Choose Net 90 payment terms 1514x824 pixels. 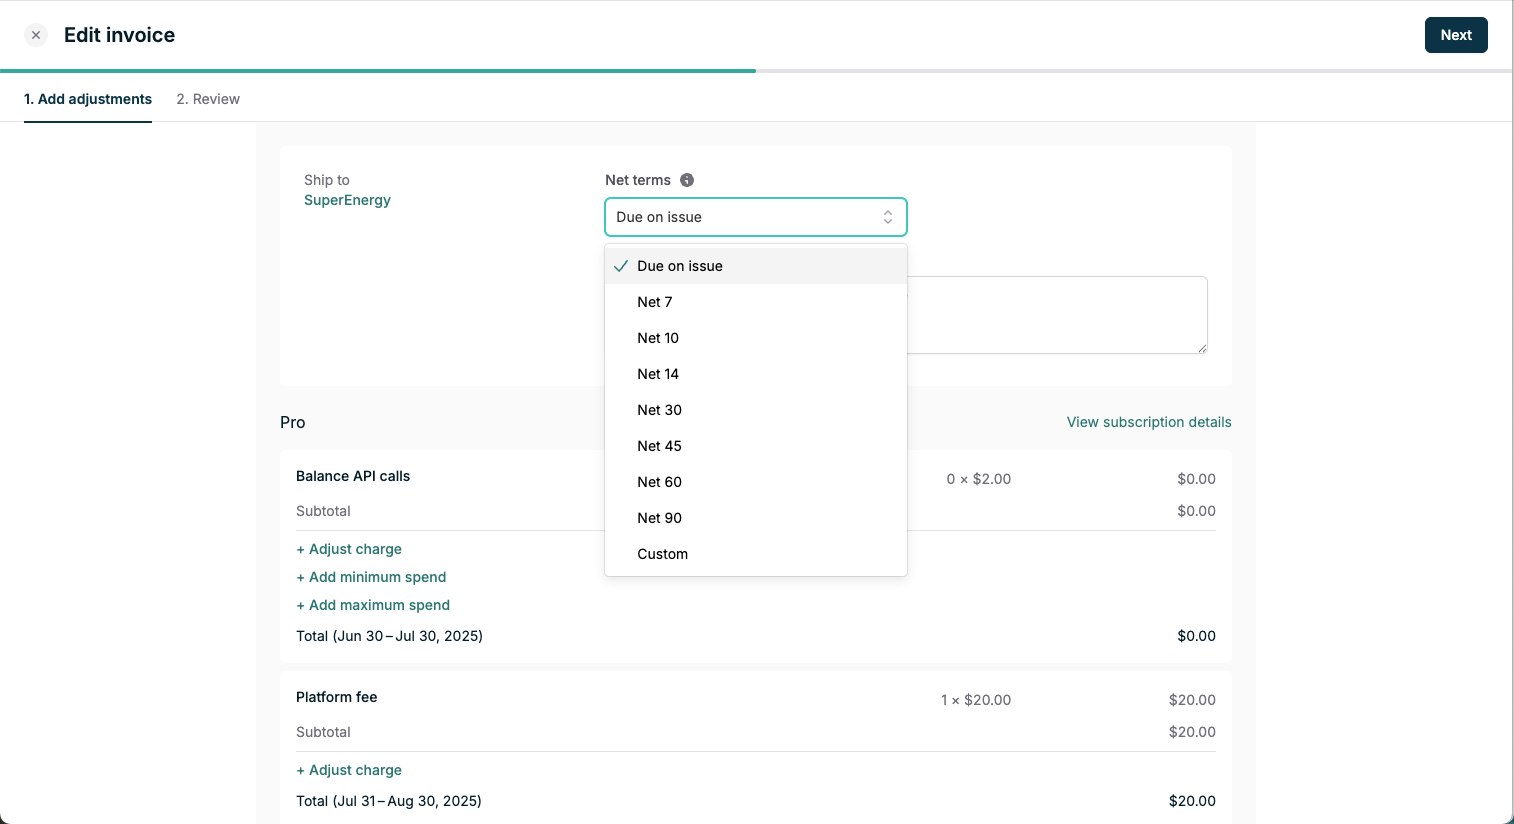pyautogui.click(x=756, y=518)
